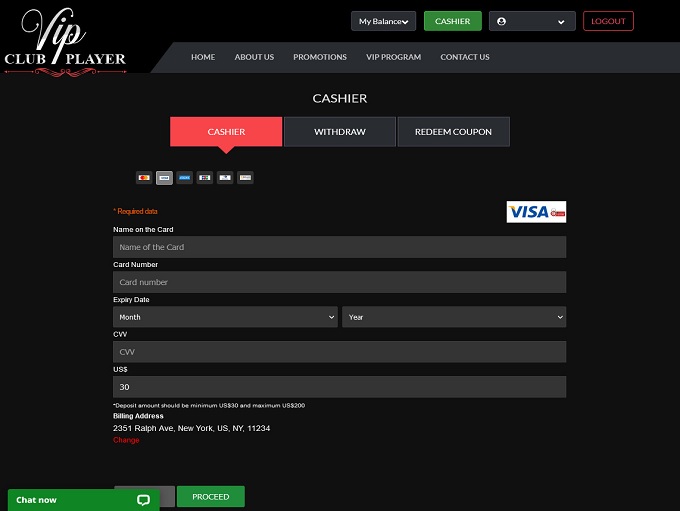Open the Redeem Coupon tab

[x=453, y=132]
